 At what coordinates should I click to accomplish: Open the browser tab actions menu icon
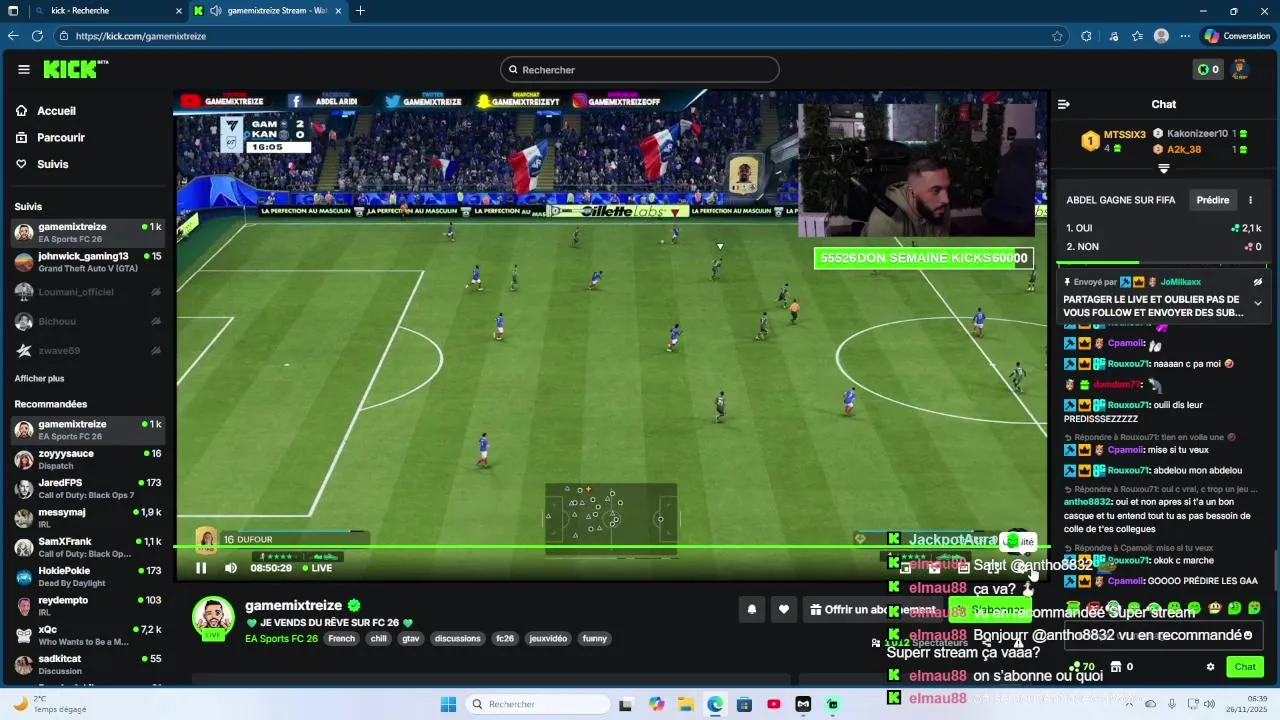point(13,11)
